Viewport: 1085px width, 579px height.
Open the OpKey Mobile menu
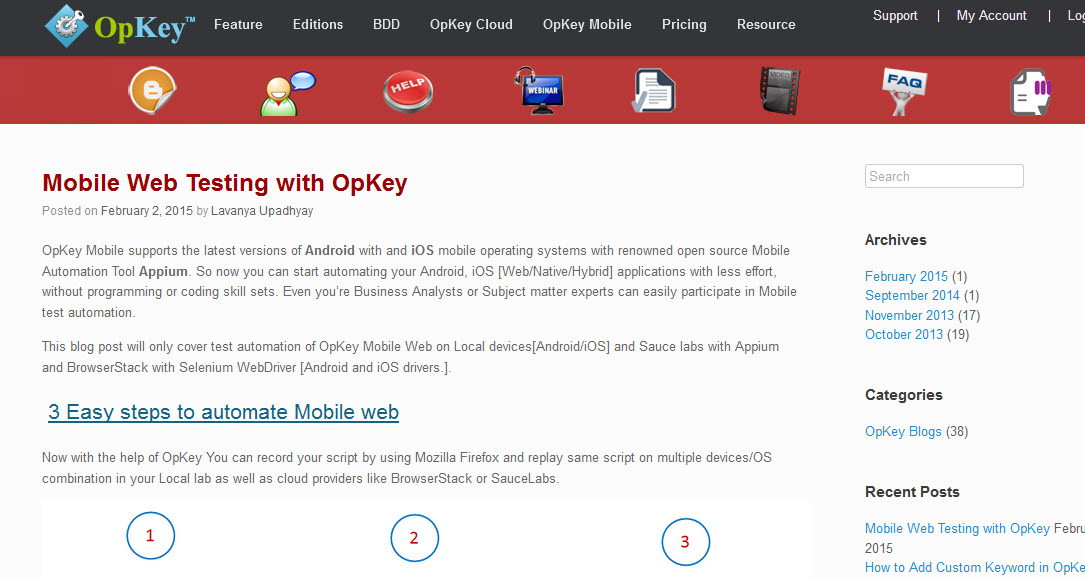(x=587, y=24)
